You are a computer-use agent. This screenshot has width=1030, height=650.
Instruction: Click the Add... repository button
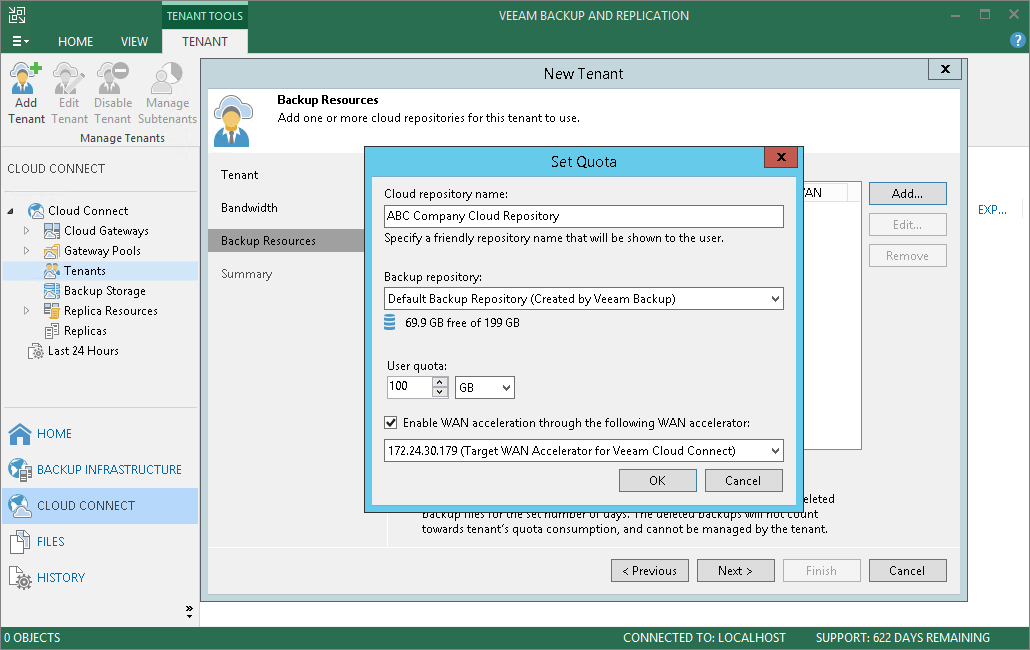coord(907,194)
